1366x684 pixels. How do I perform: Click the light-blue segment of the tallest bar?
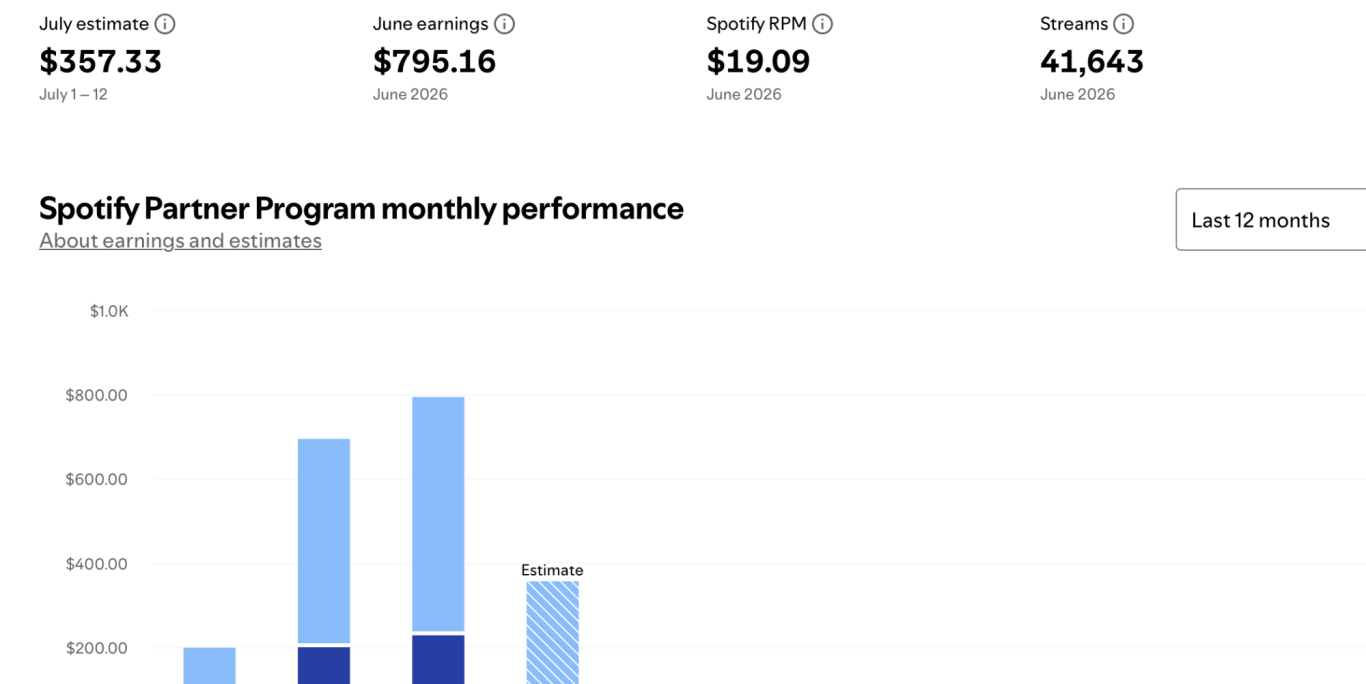[438, 514]
